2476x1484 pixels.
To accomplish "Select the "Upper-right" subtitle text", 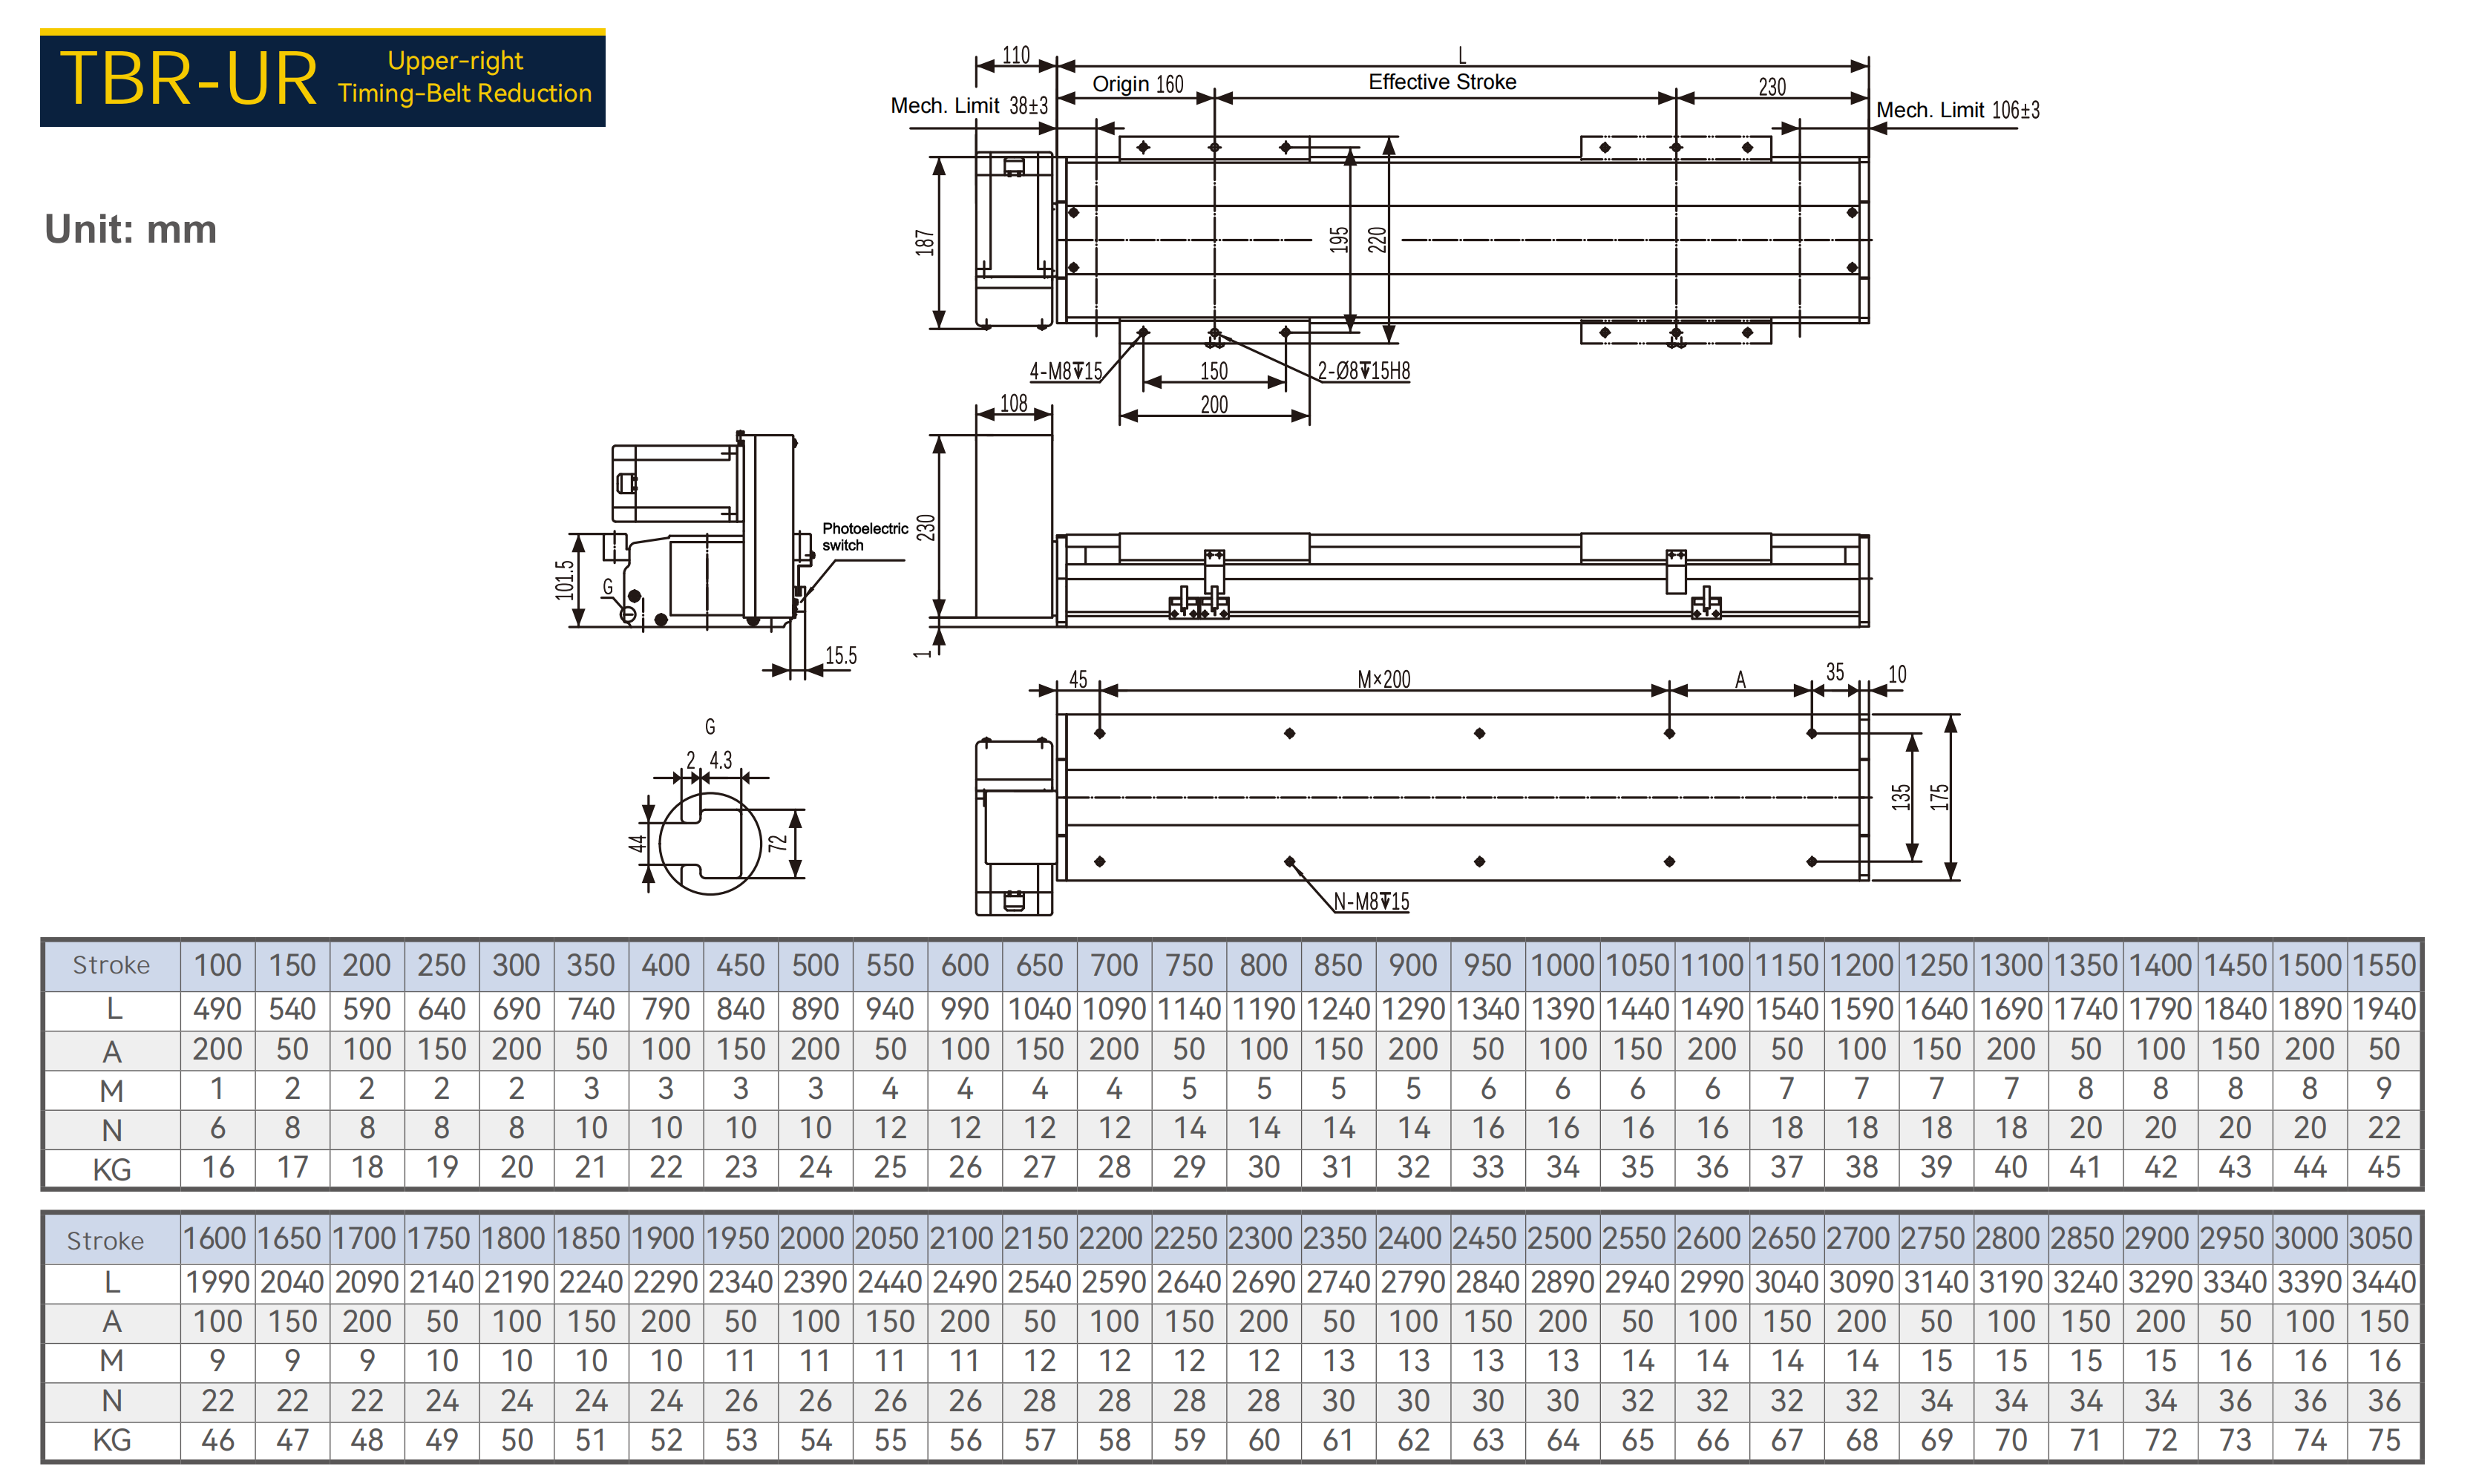I will [455, 61].
